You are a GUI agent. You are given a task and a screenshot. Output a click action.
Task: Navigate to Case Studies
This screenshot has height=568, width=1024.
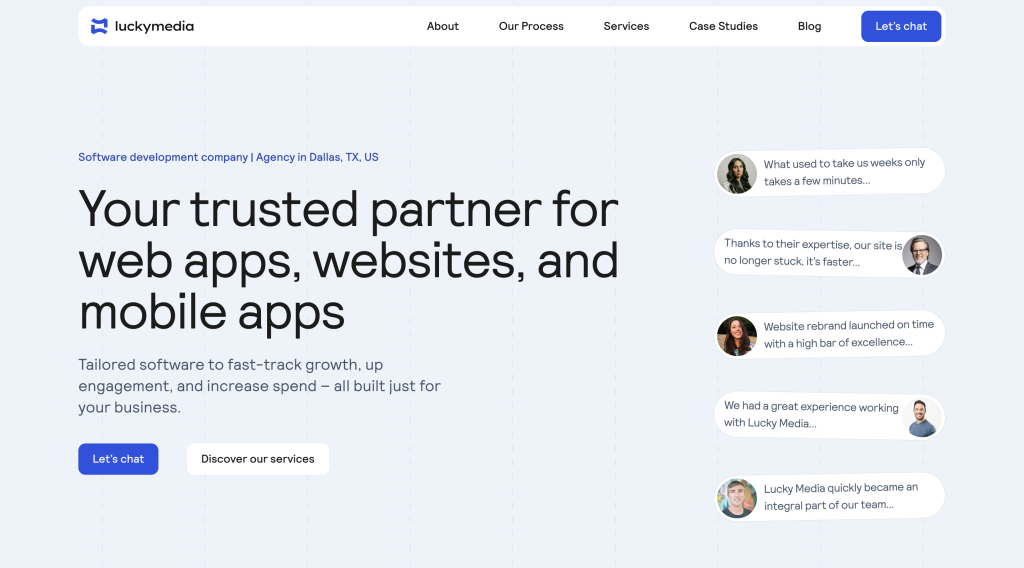pos(723,26)
